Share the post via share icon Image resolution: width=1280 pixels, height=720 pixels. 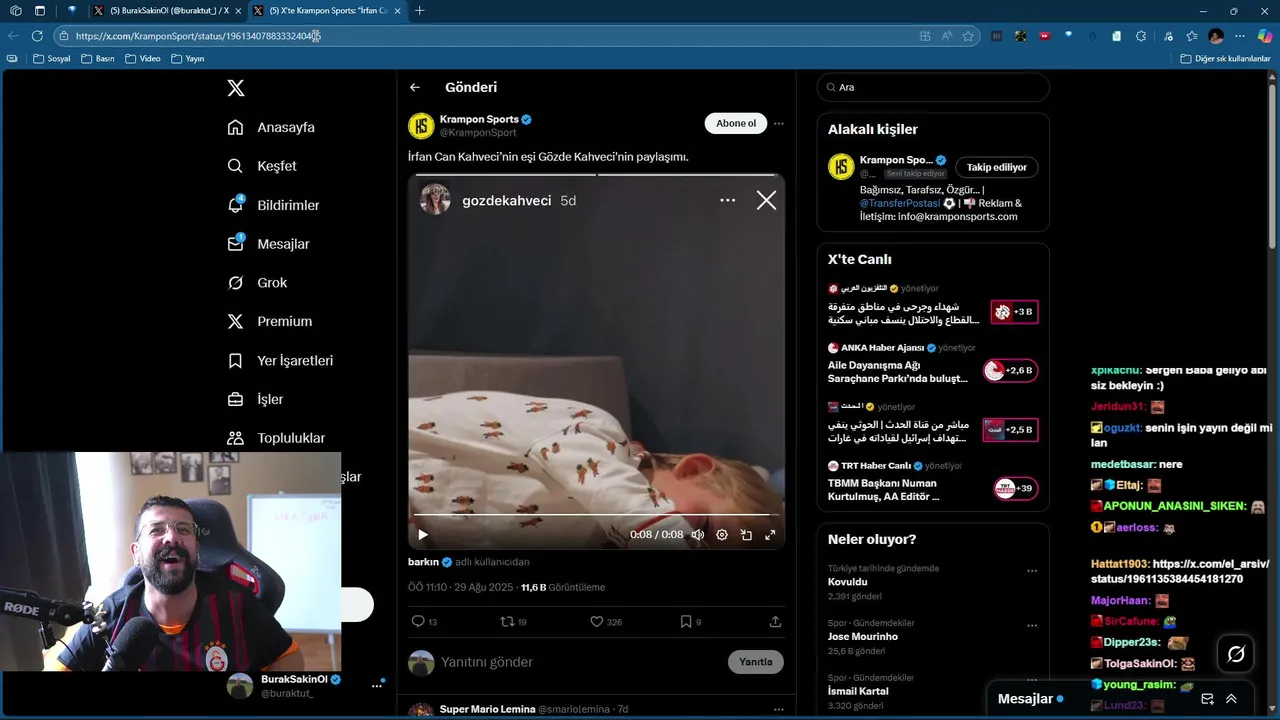[x=775, y=621]
